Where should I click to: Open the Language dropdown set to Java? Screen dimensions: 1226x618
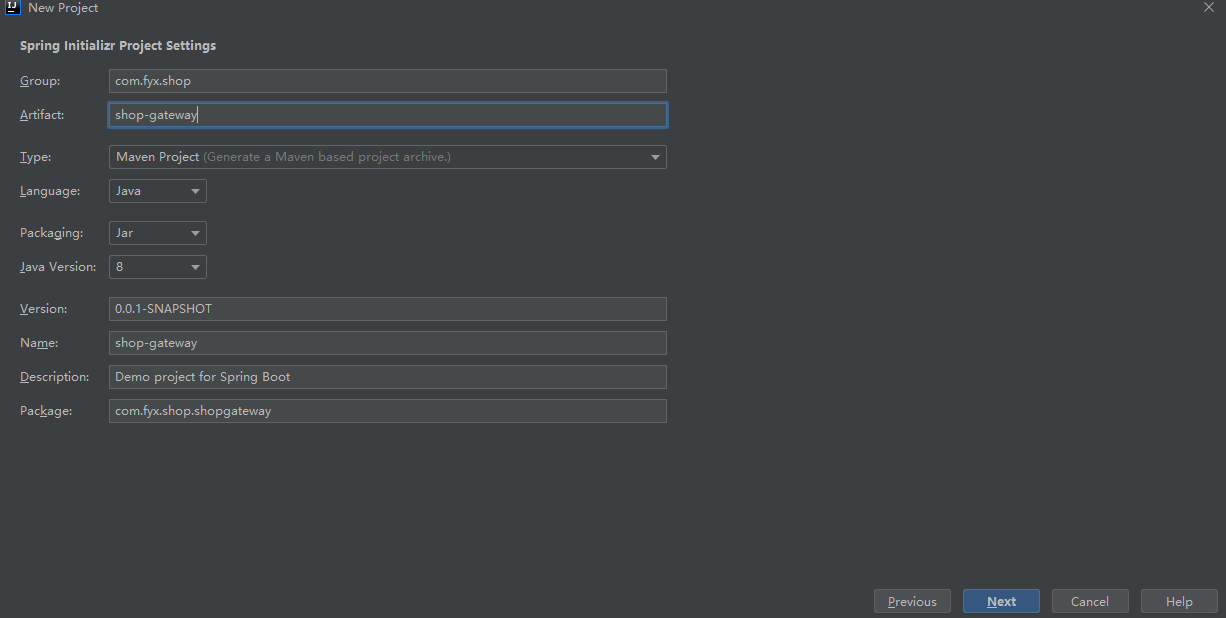pos(158,191)
